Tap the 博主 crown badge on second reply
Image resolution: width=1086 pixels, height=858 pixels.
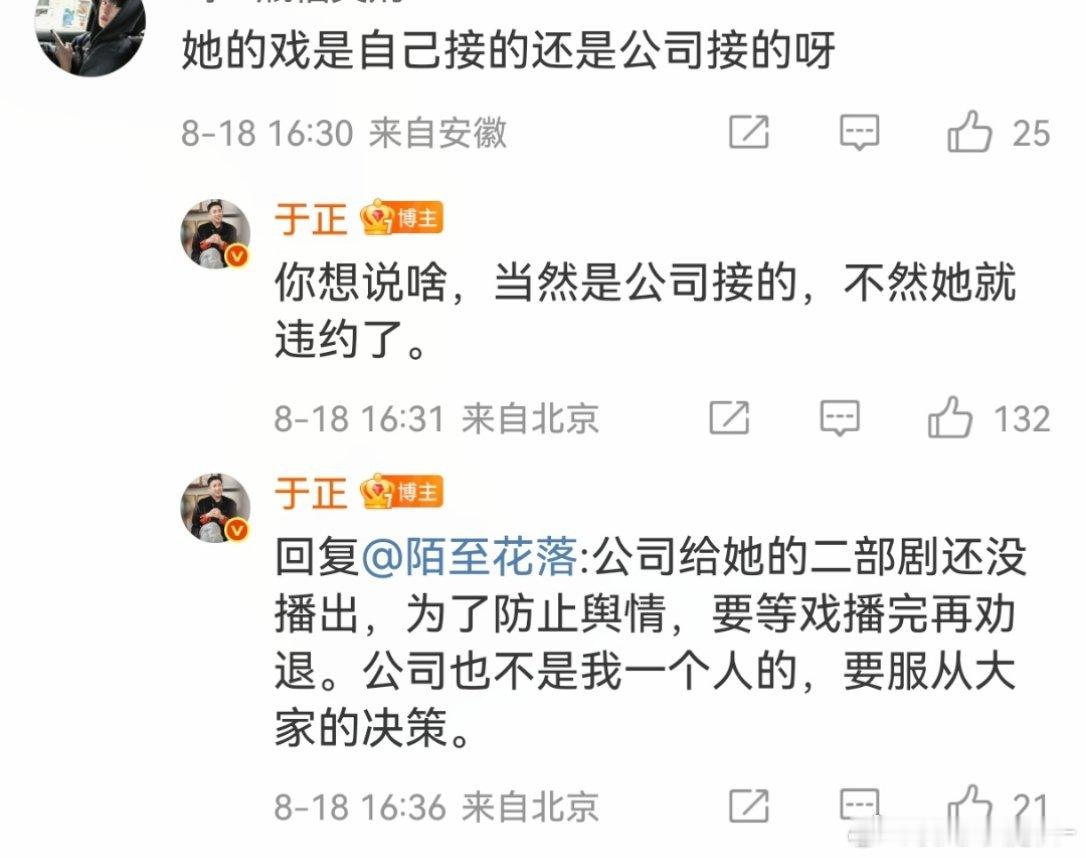click(x=402, y=492)
